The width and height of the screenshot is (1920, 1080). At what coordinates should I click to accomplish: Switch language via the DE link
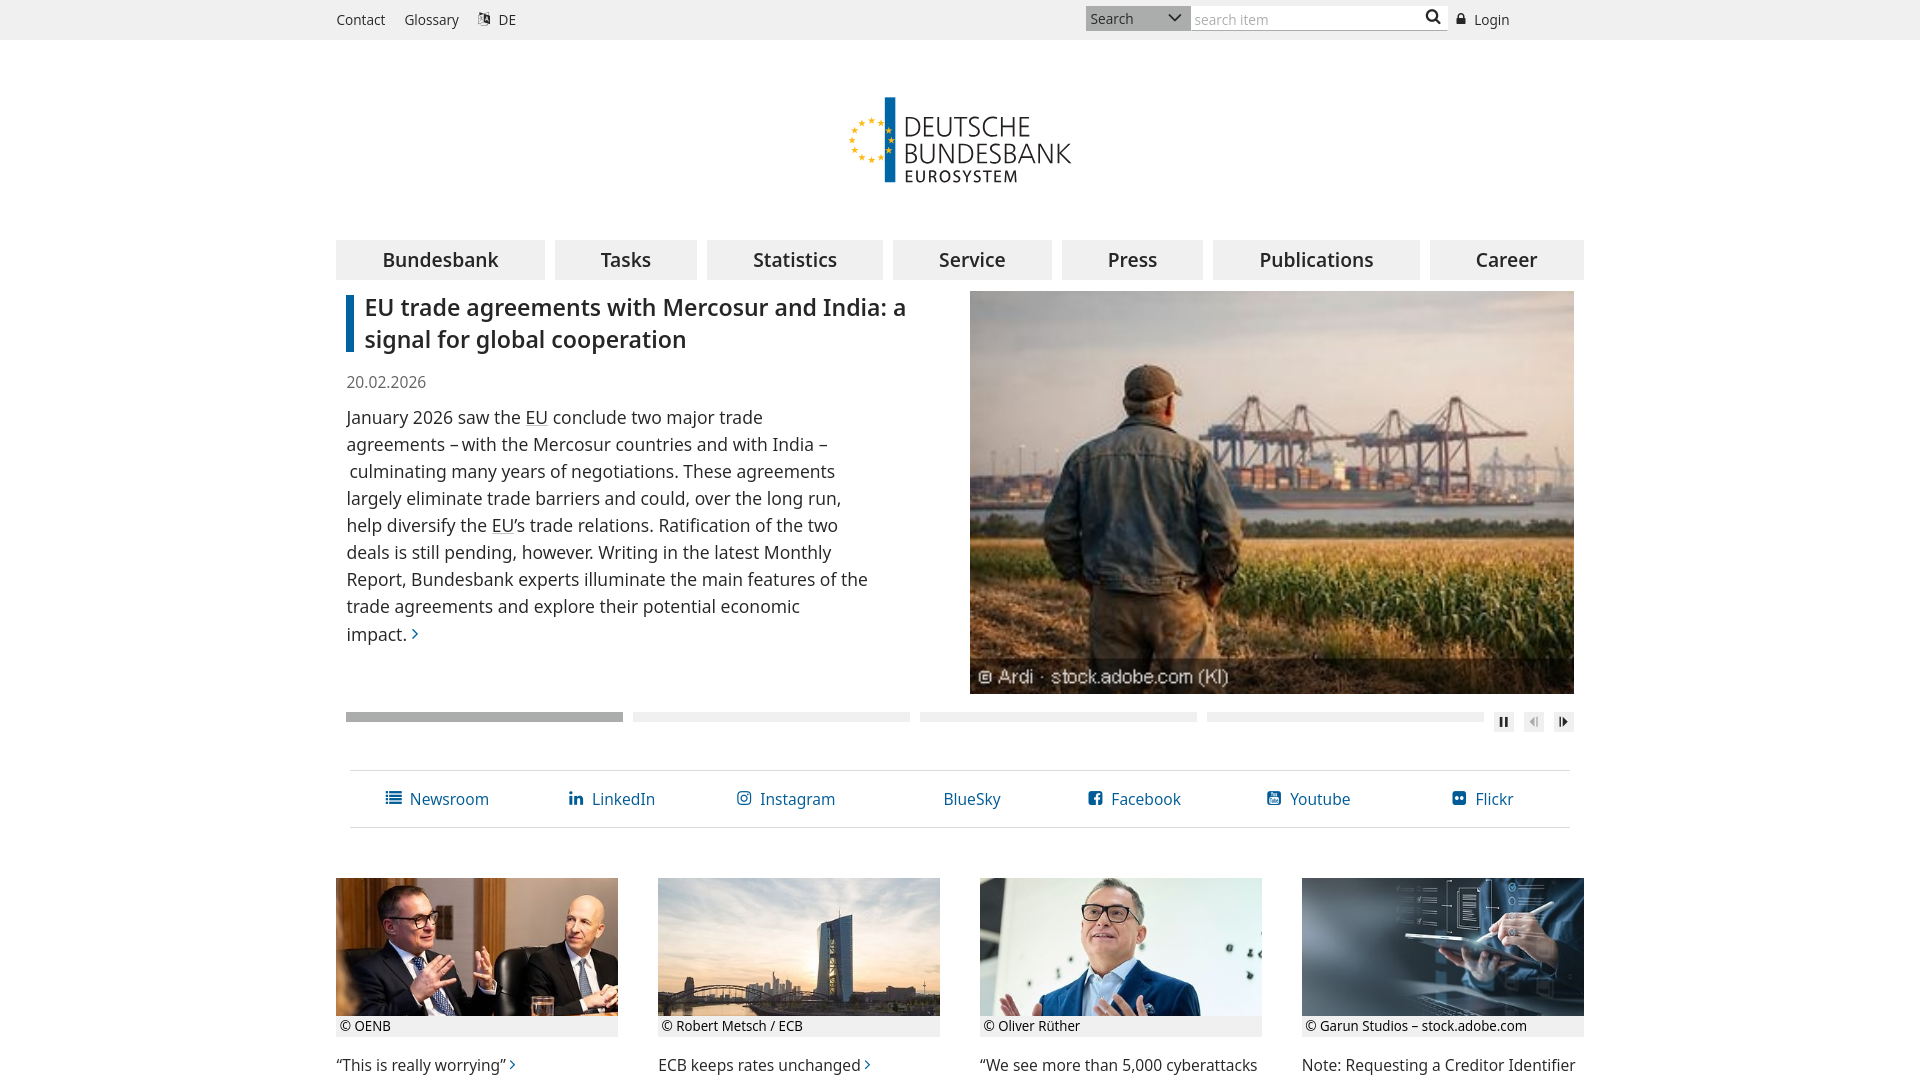point(507,20)
